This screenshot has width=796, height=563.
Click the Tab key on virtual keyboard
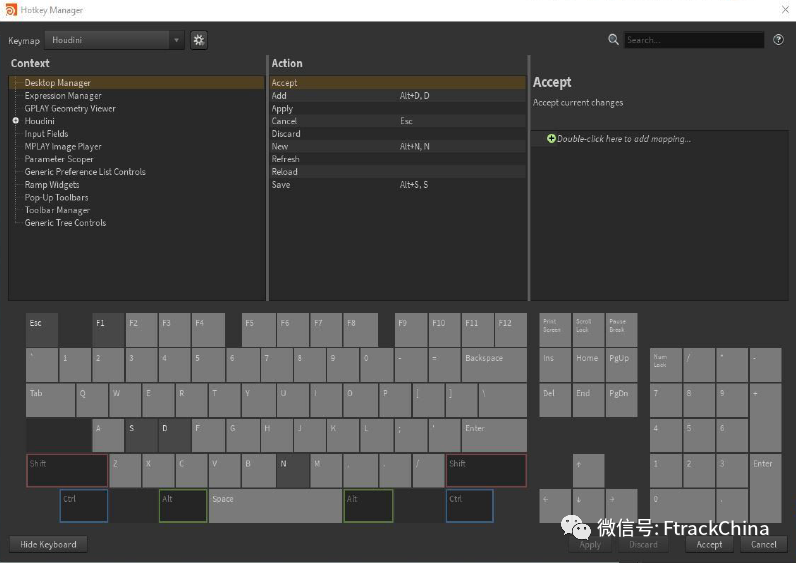(x=50, y=400)
